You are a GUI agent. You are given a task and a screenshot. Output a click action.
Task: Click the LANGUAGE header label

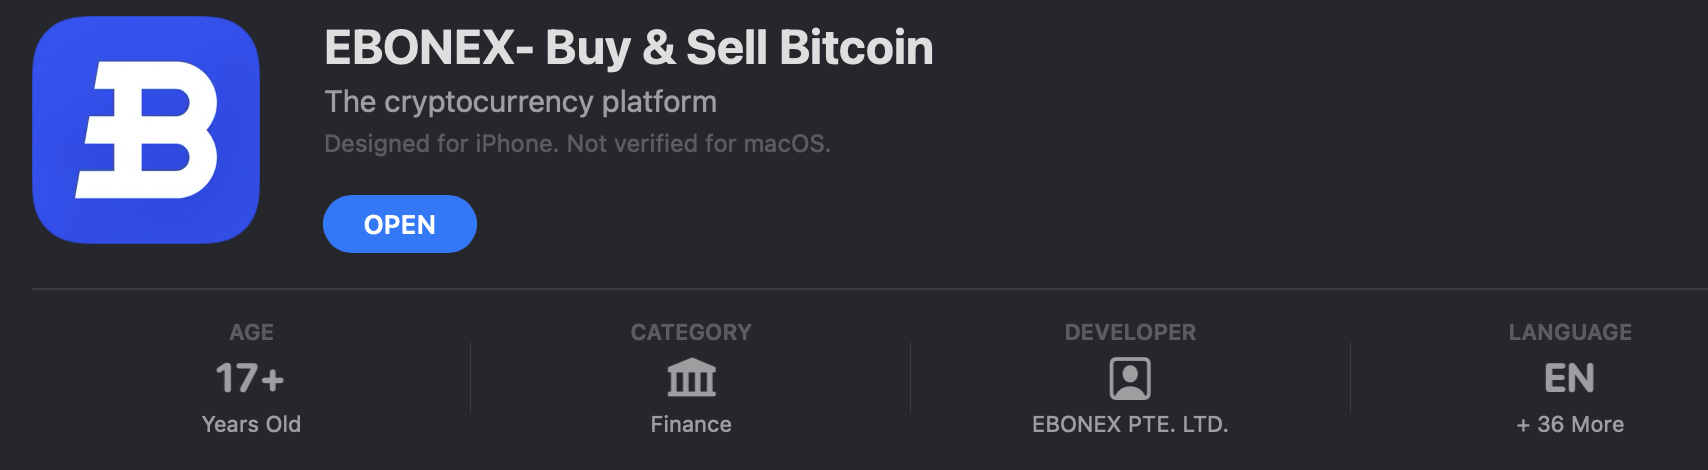point(1570,332)
